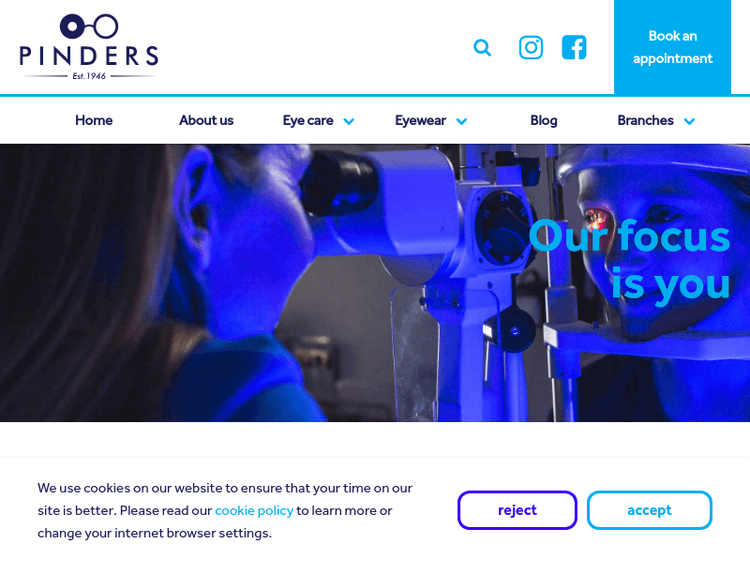Go to the Home menu item

click(94, 120)
